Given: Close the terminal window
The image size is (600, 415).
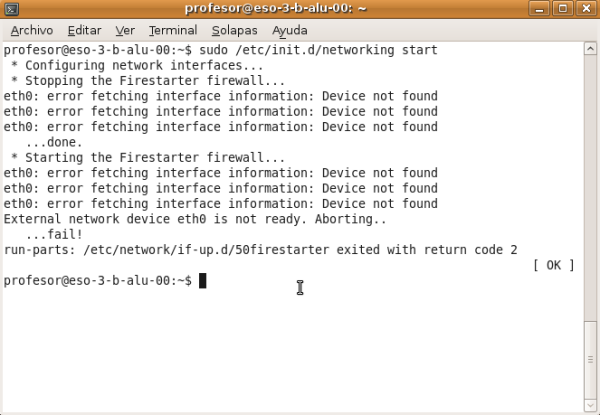Looking at the screenshot, I should coord(586,9).
